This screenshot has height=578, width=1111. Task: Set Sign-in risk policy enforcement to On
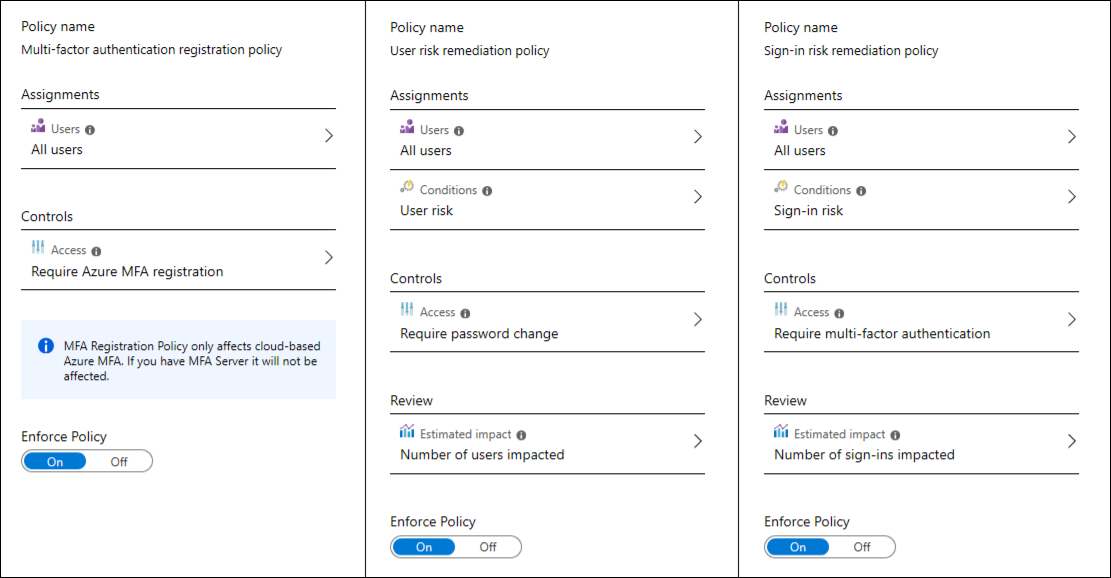[798, 547]
